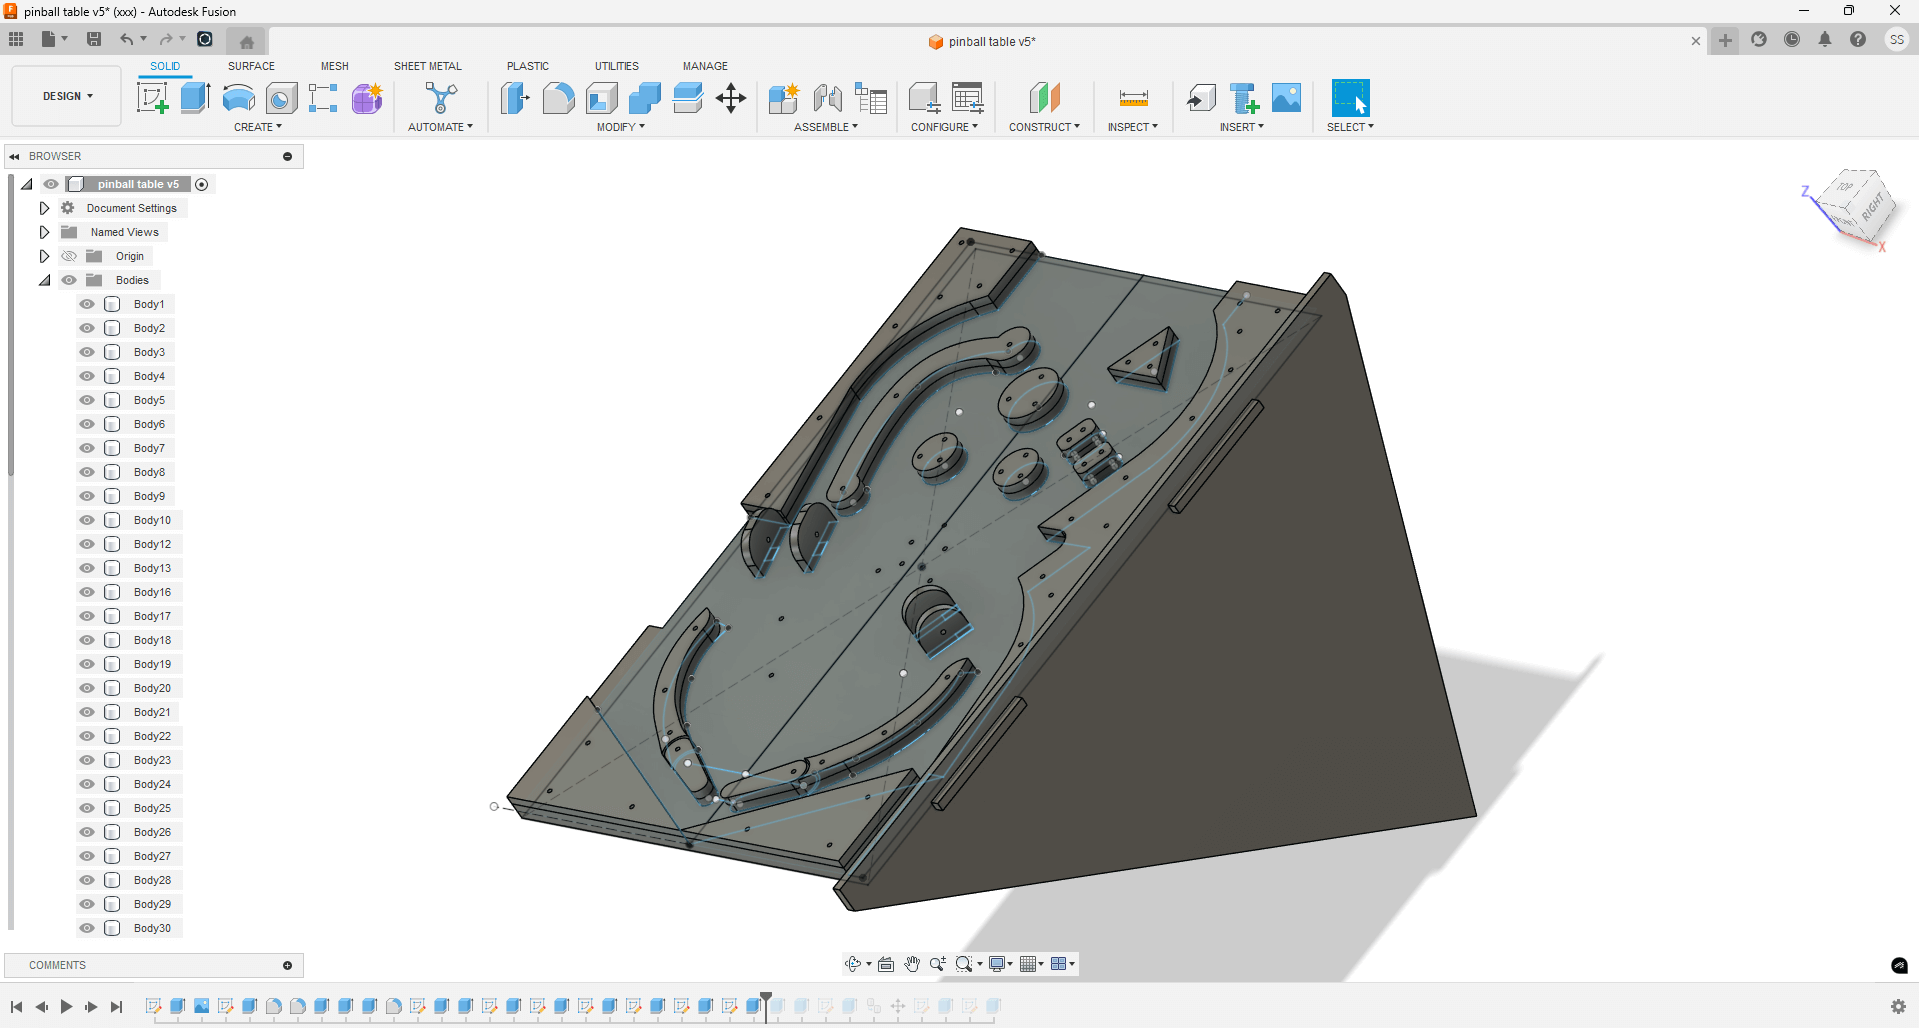Hide Body5 with its eye icon
This screenshot has width=1919, height=1028.
pos(87,400)
